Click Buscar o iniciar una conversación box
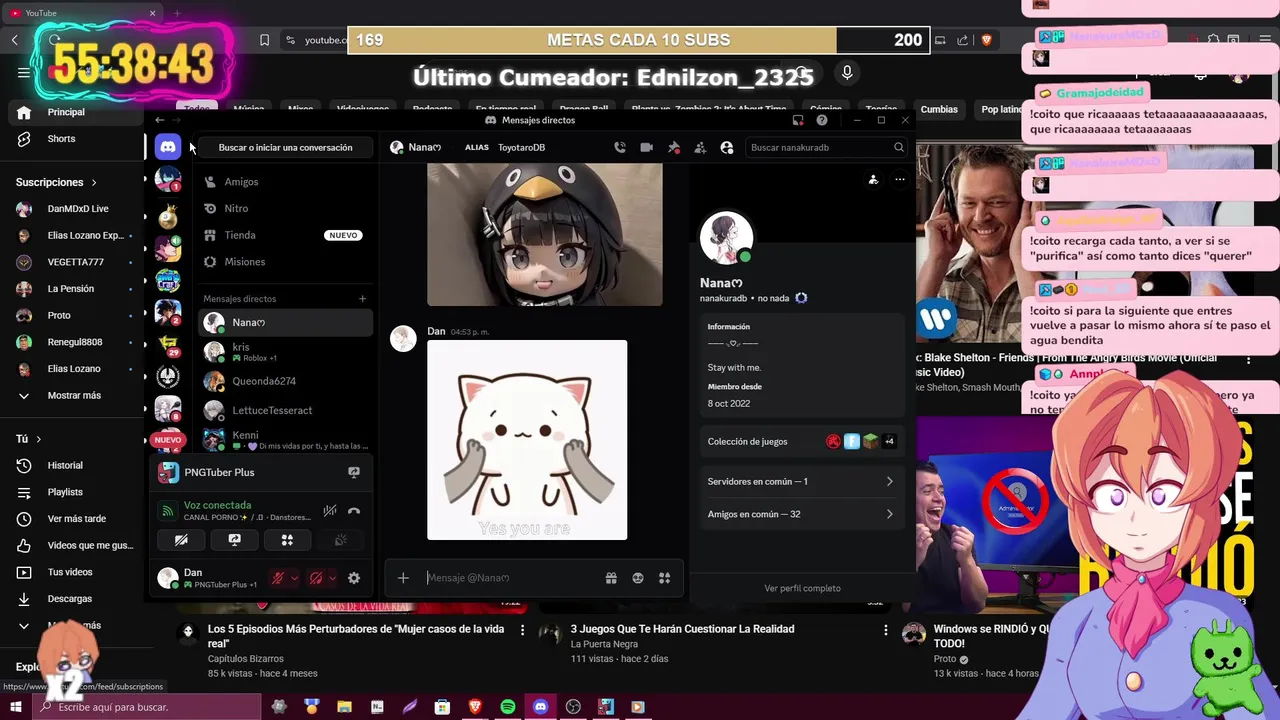The height and width of the screenshot is (720, 1280). pos(285,147)
